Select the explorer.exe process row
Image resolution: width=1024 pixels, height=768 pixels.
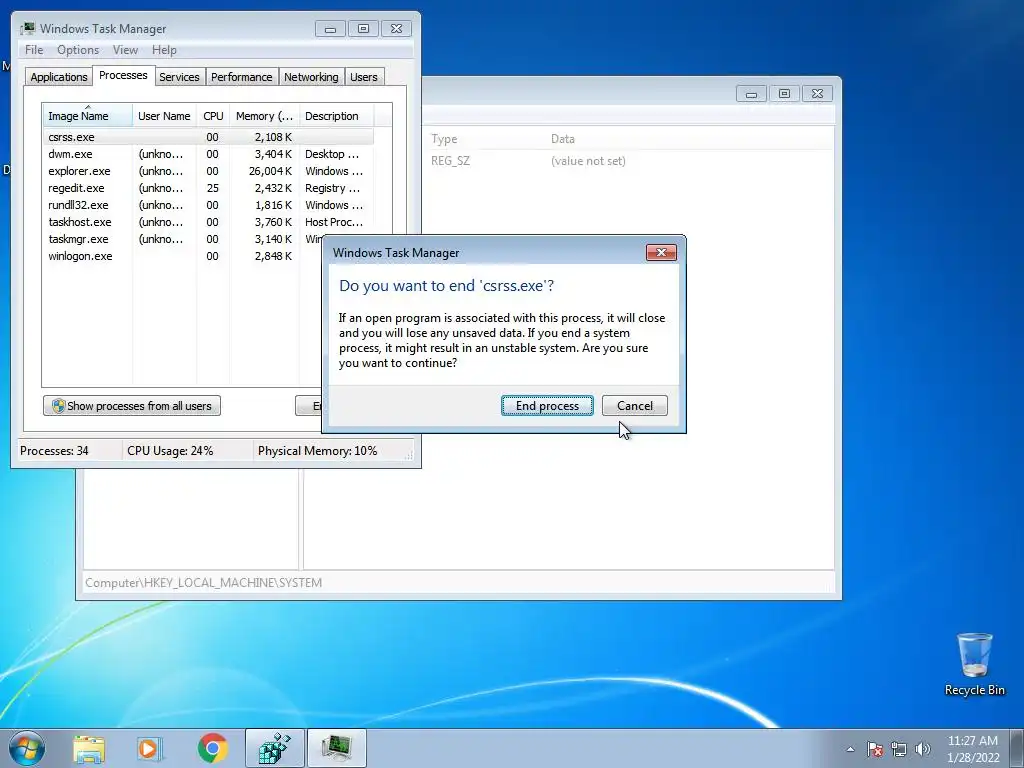pyautogui.click(x=208, y=171)
